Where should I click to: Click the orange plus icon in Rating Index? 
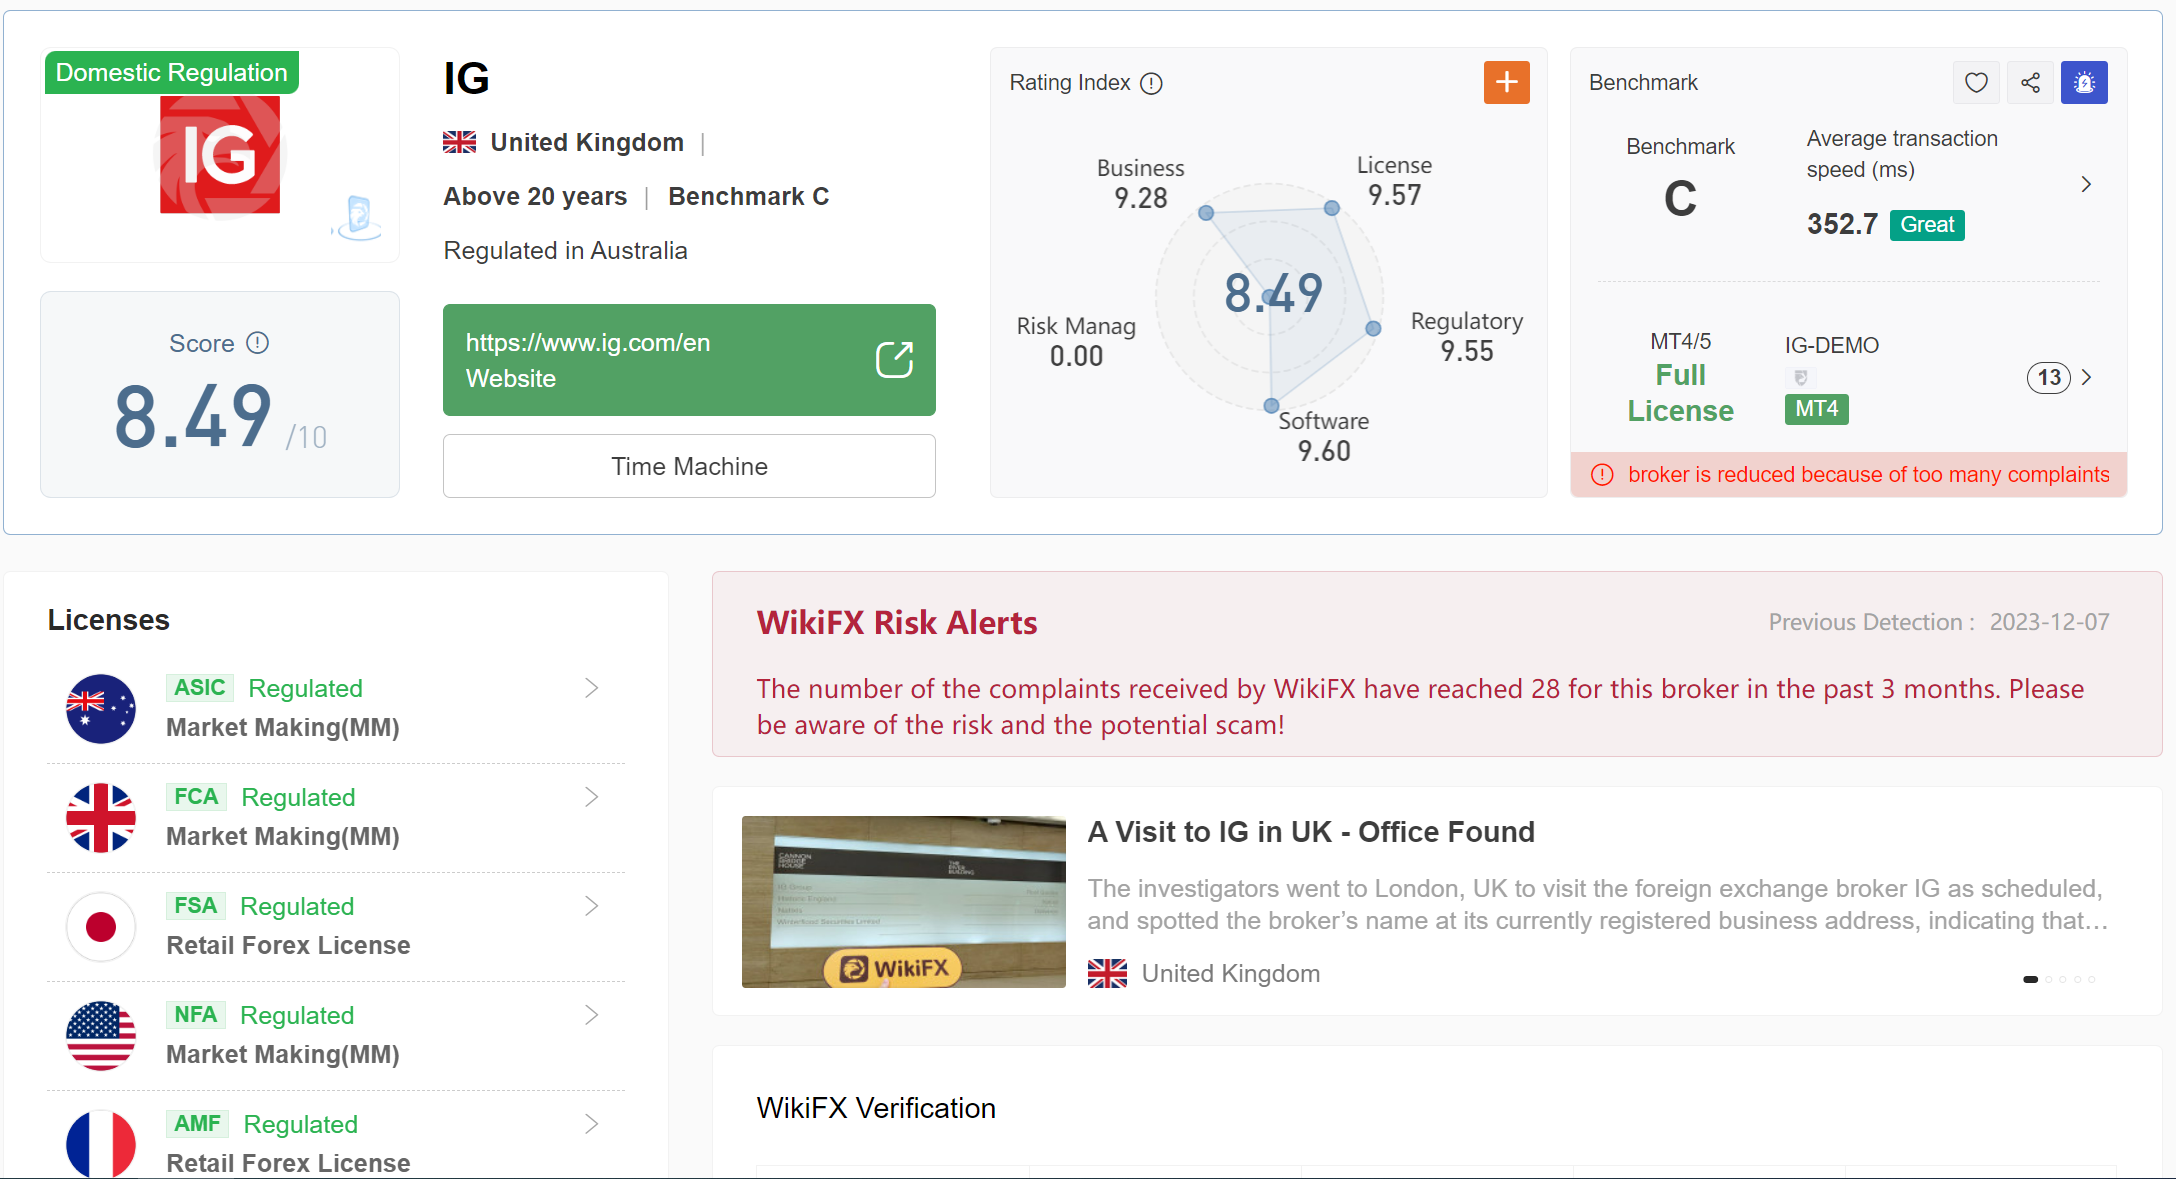tap(1506, 82)
